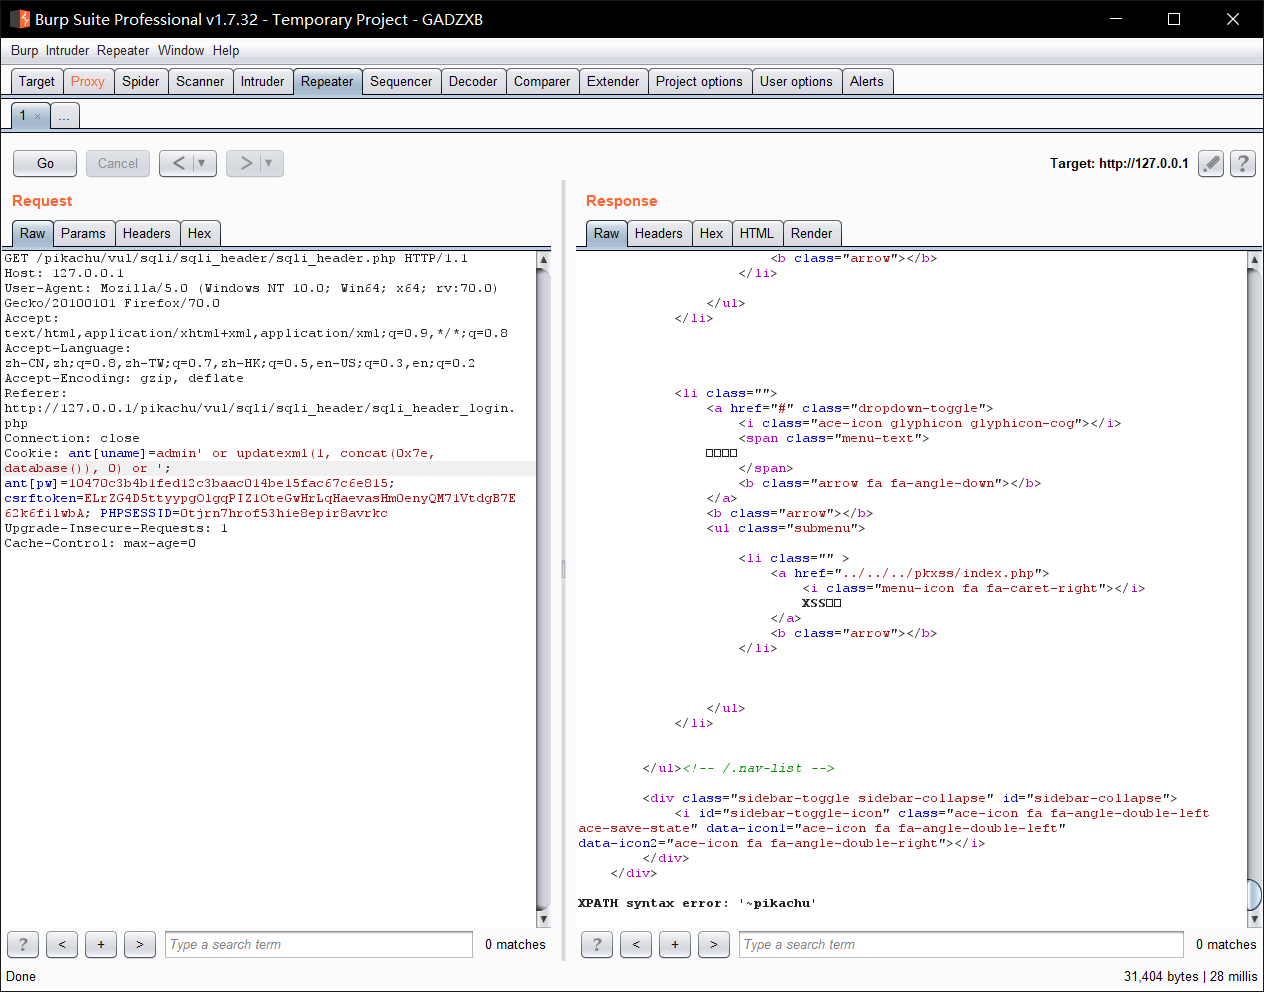Click the Cache-Control: max-age=0 line

pyautogui.click(x=100, y=543)
